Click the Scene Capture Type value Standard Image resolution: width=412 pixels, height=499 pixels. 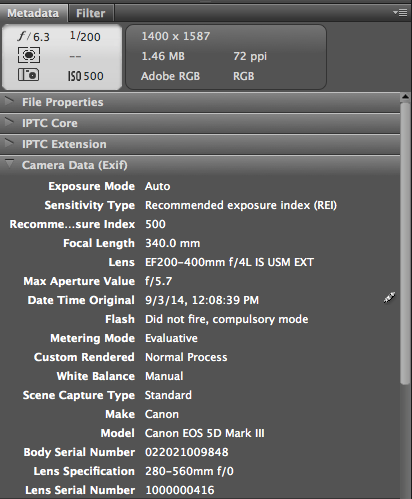(168, 395)
